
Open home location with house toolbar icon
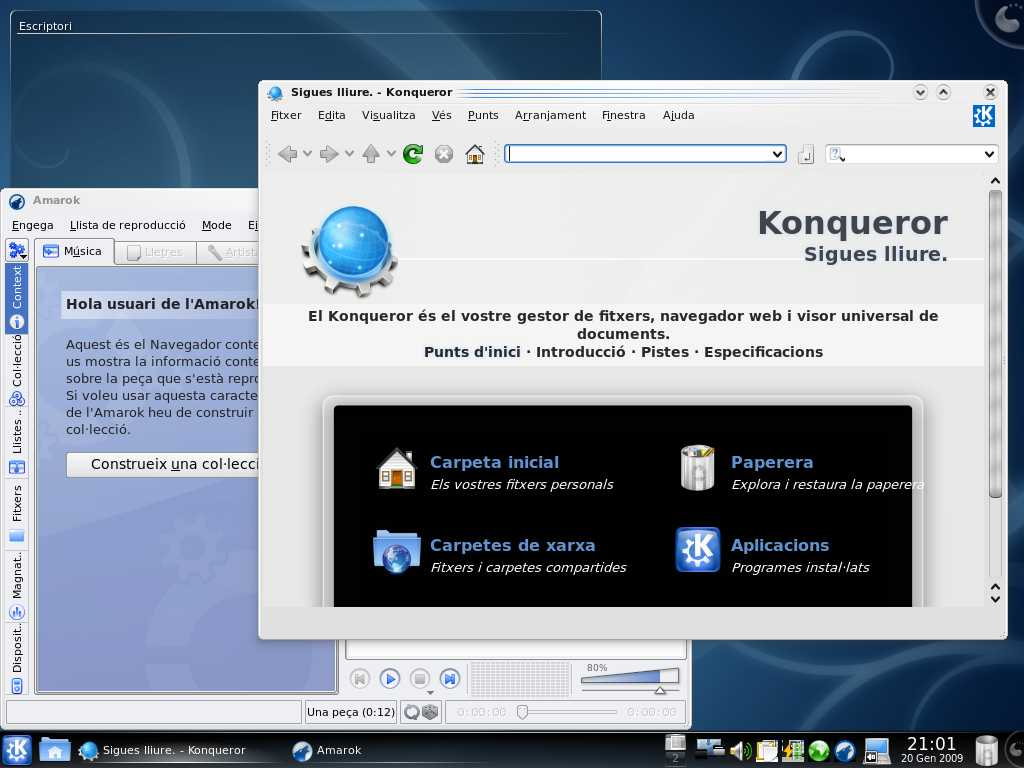click(x=475, y=154)
